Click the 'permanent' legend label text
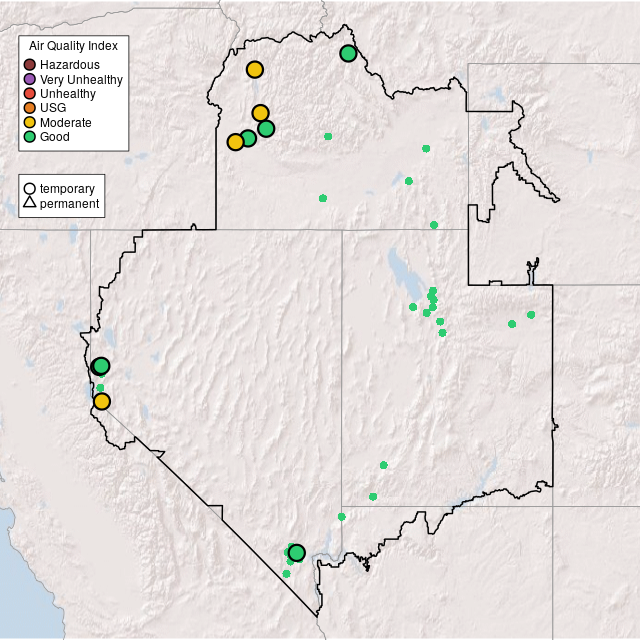This screenshot has height=640, width=640. pos(69,203)
